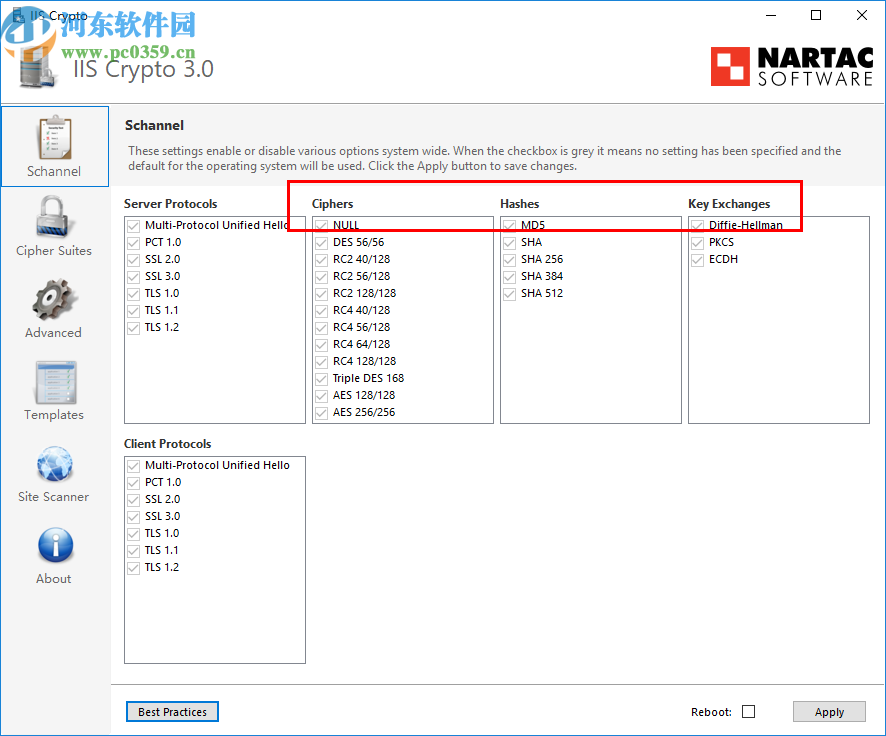Screen dimensions: 886x736
Task: Switch to the Advanced tab label
Action: 53,333
